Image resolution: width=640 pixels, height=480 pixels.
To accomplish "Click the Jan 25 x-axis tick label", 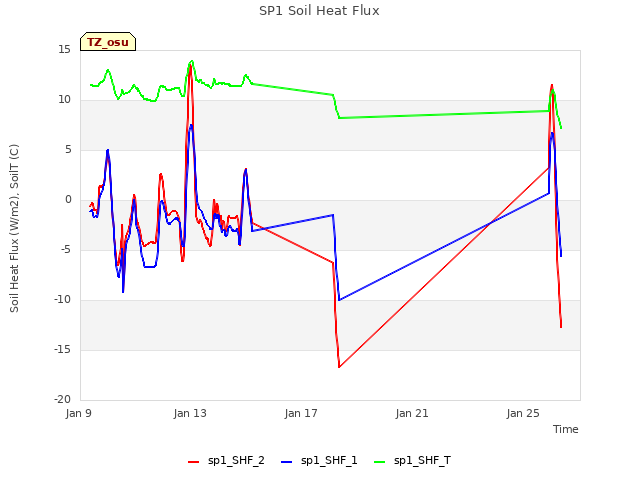I will coord(523,413).
